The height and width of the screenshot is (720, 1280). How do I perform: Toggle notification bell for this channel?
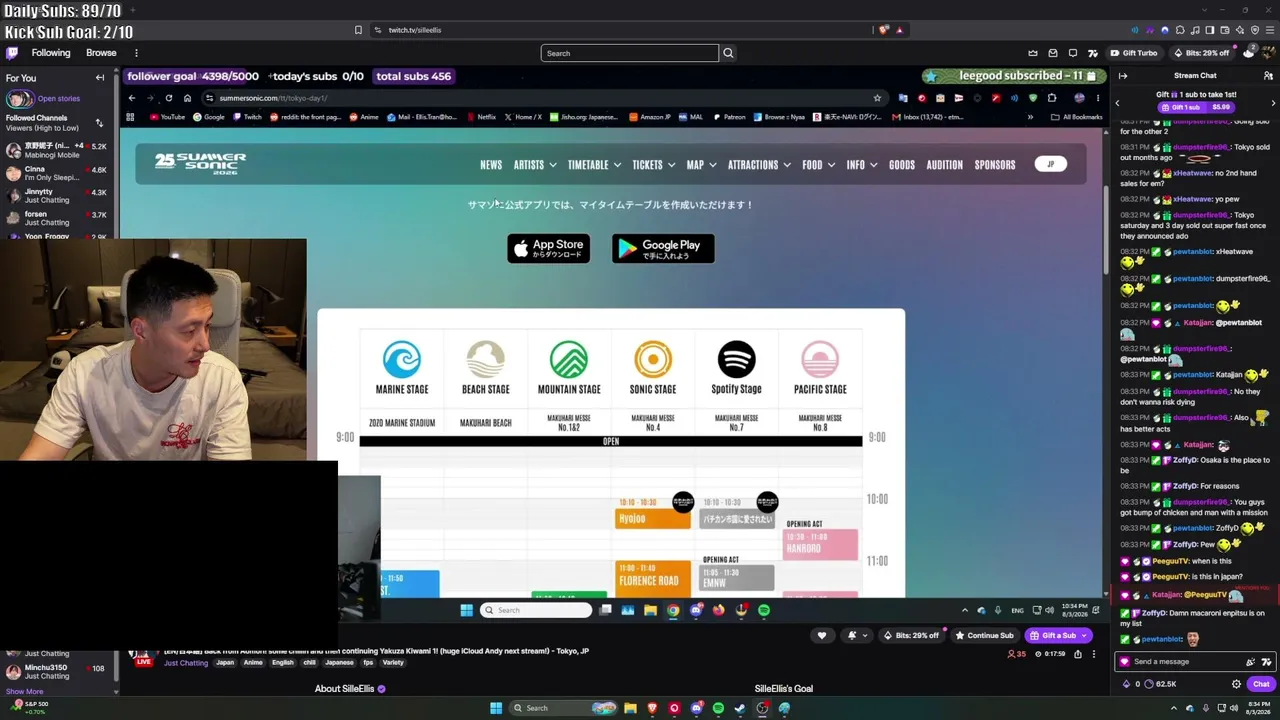[852, 635]
